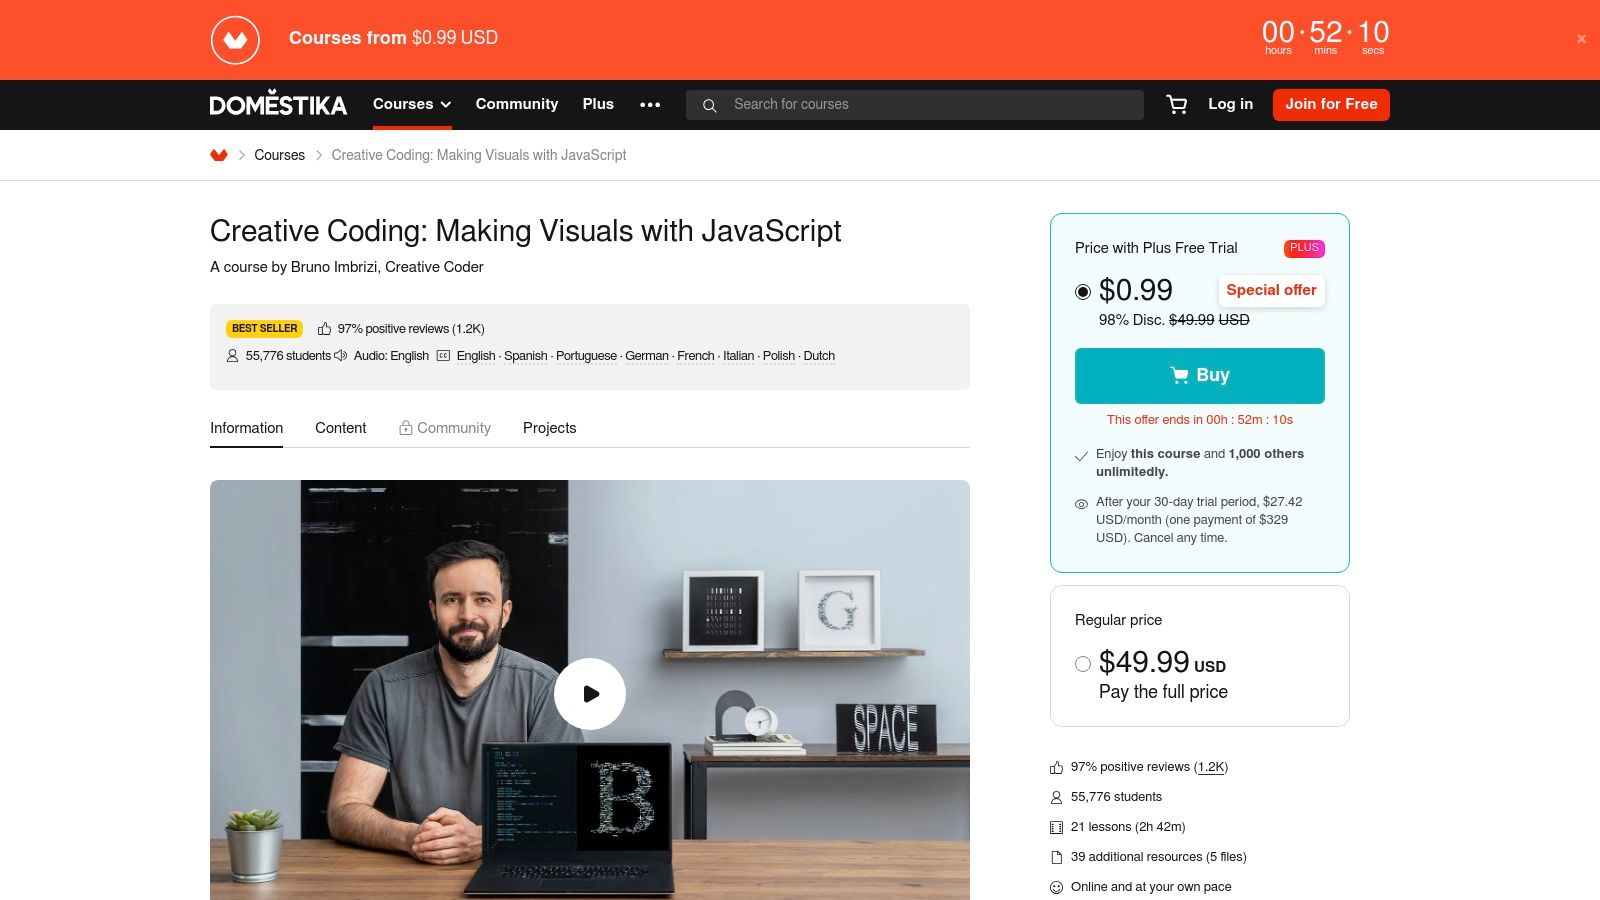Focus the Search for courses field

pyautogui.click(x=915, y=105)
